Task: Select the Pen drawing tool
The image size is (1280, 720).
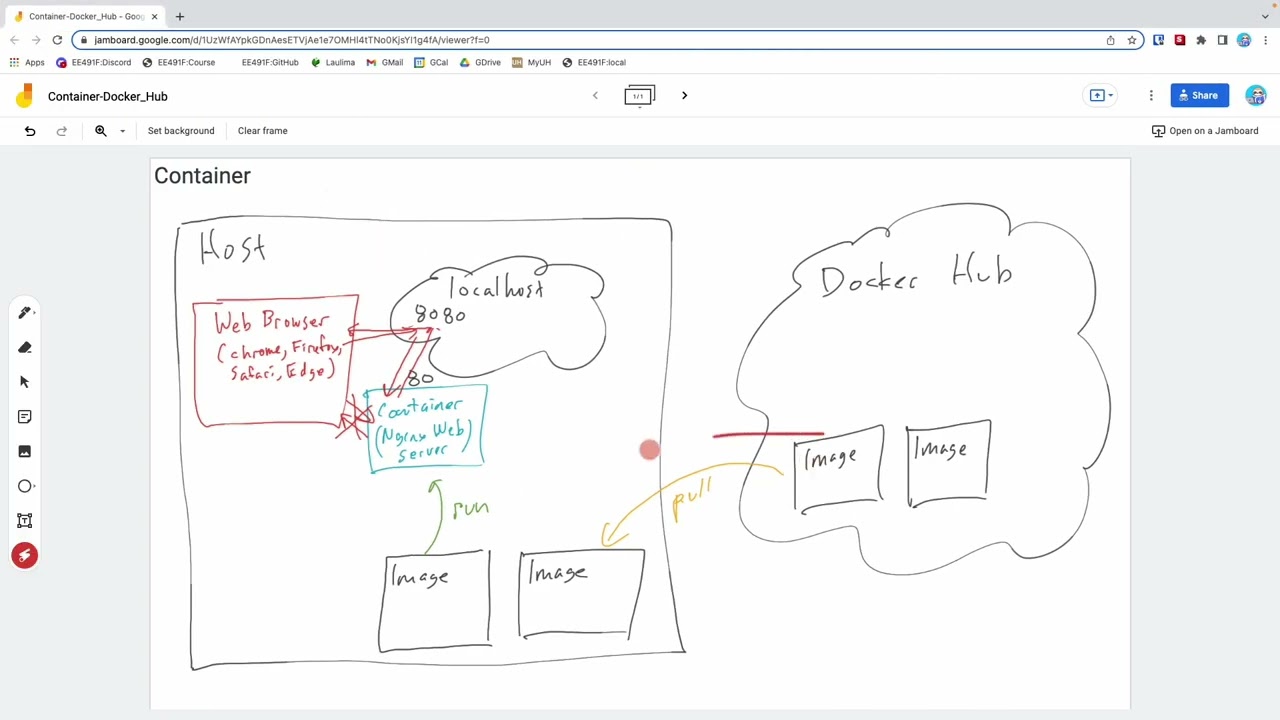Action: click(25, 313)
